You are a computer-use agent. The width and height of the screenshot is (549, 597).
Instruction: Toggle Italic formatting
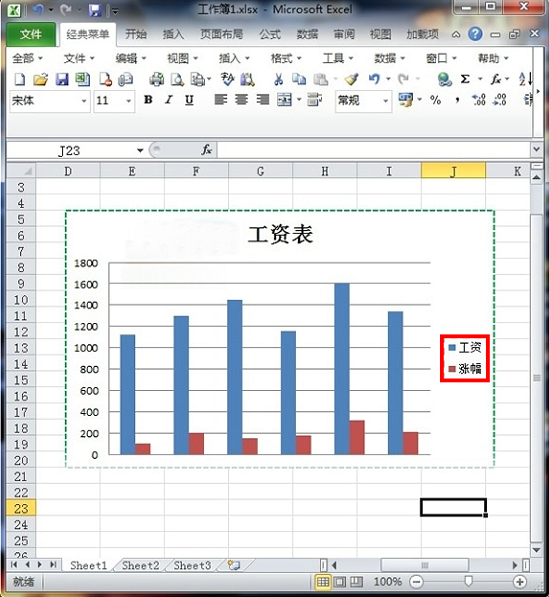click(x=169, y=100)
